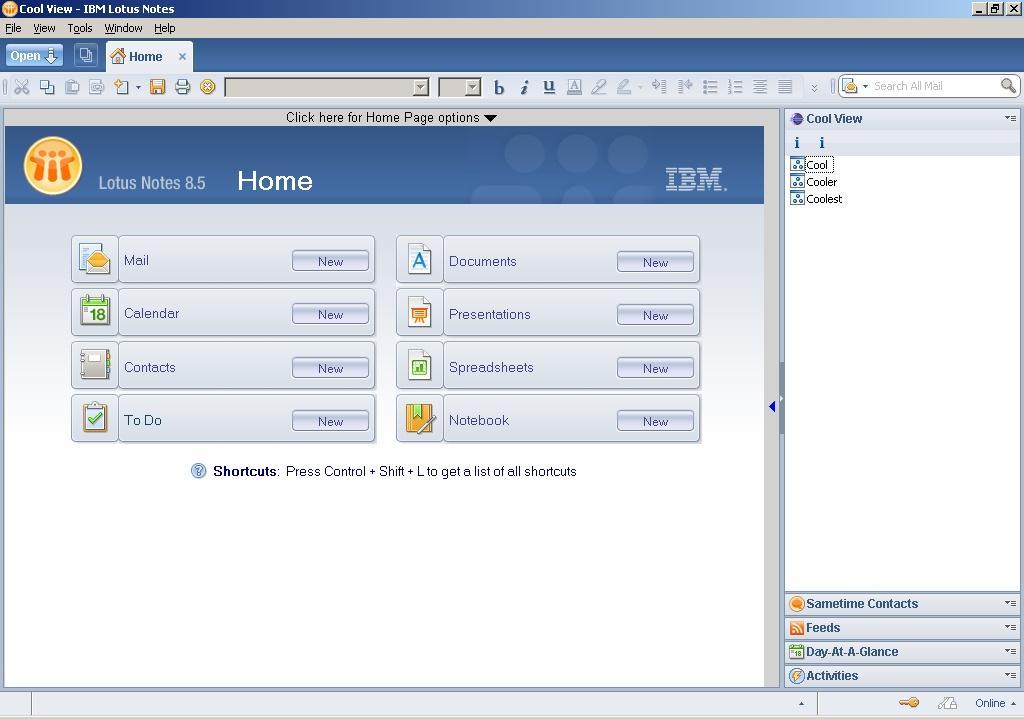Open the File menu
The width and height of the screenshot is (1024, 719).
click(x=13, y=28)
